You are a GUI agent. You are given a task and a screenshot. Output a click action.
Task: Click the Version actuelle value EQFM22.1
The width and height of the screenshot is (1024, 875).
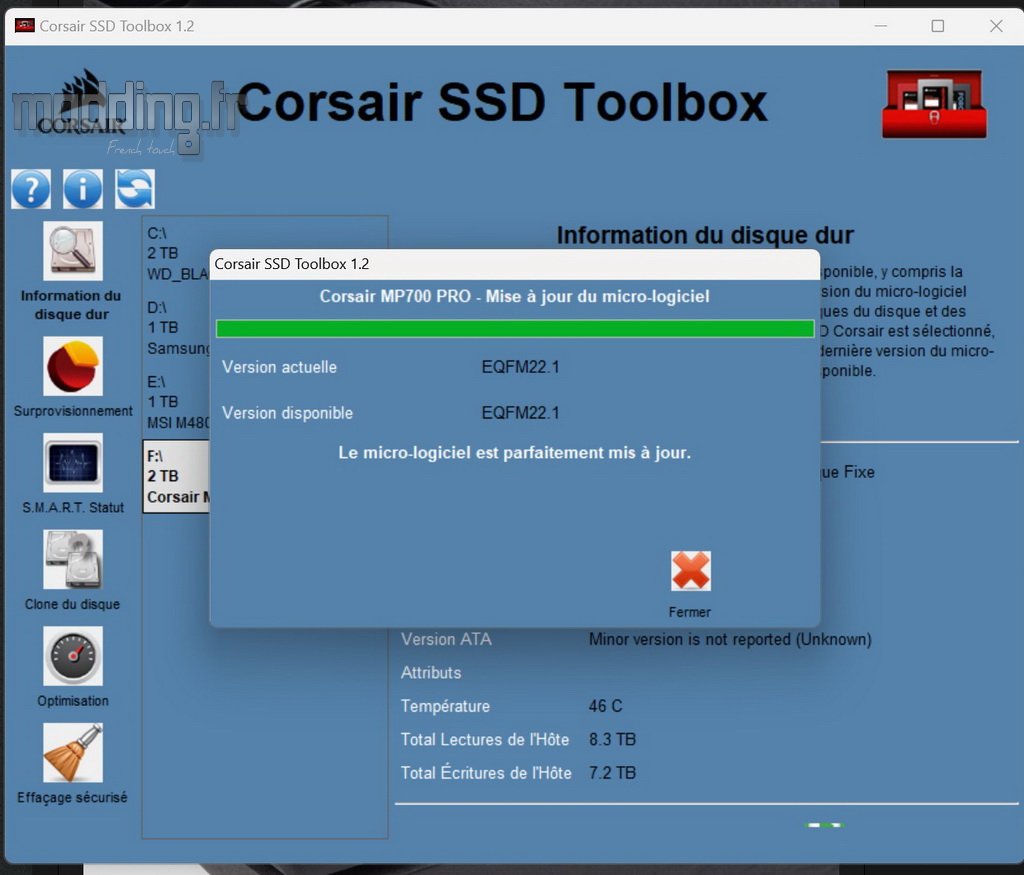click(520, 367)
